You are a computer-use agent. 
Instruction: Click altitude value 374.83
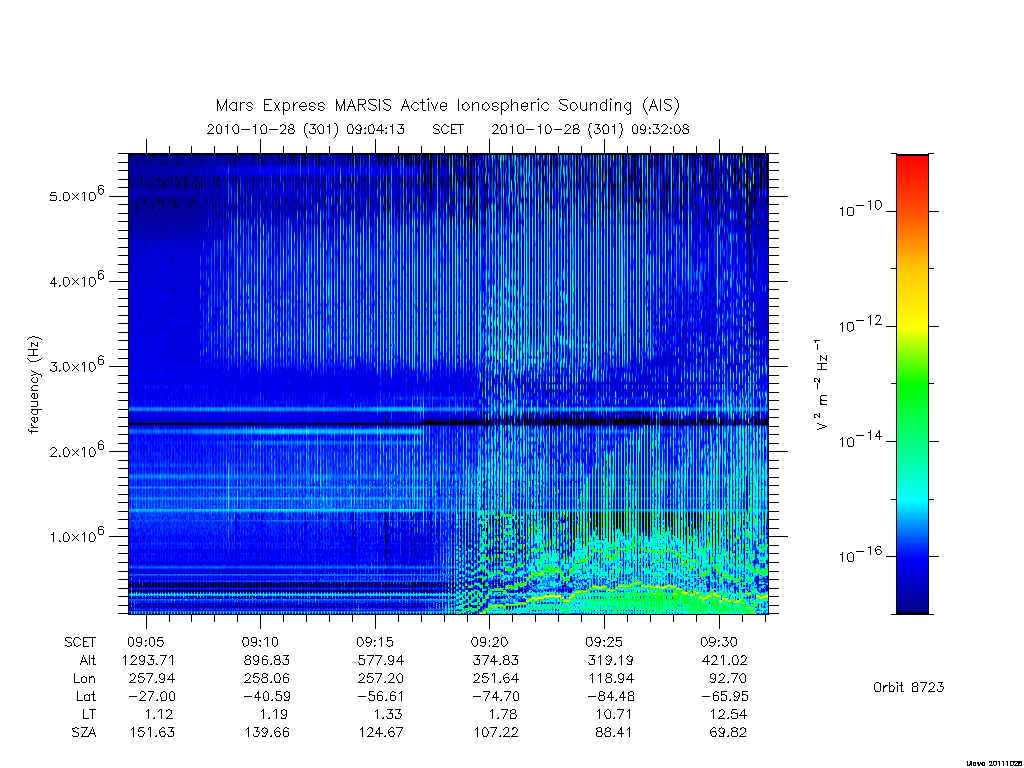click(x=495, y=660)
